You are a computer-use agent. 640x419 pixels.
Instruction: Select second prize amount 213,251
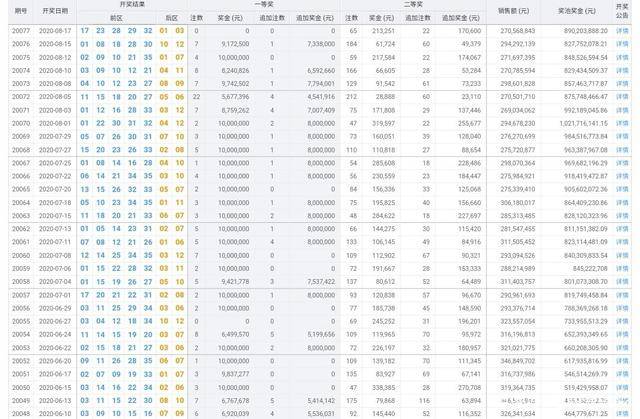tap(383, 31)
